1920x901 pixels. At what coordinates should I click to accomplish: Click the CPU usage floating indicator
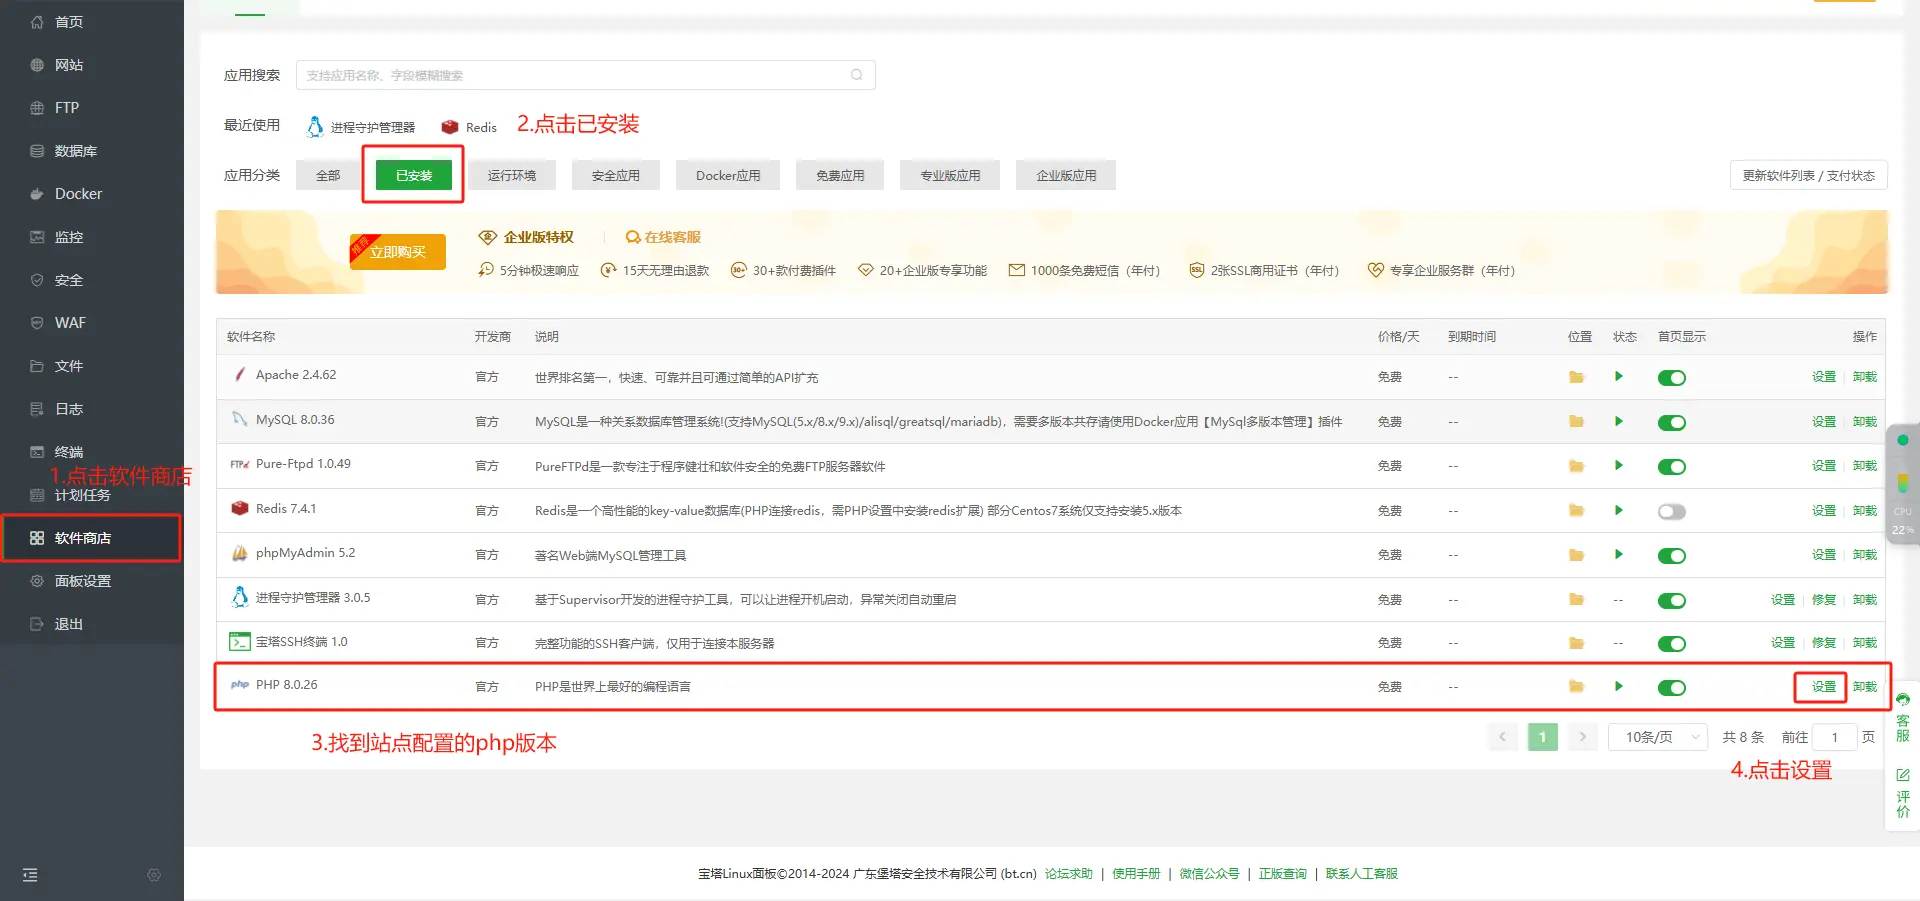pyautogui.click(x=1902, y=519)
